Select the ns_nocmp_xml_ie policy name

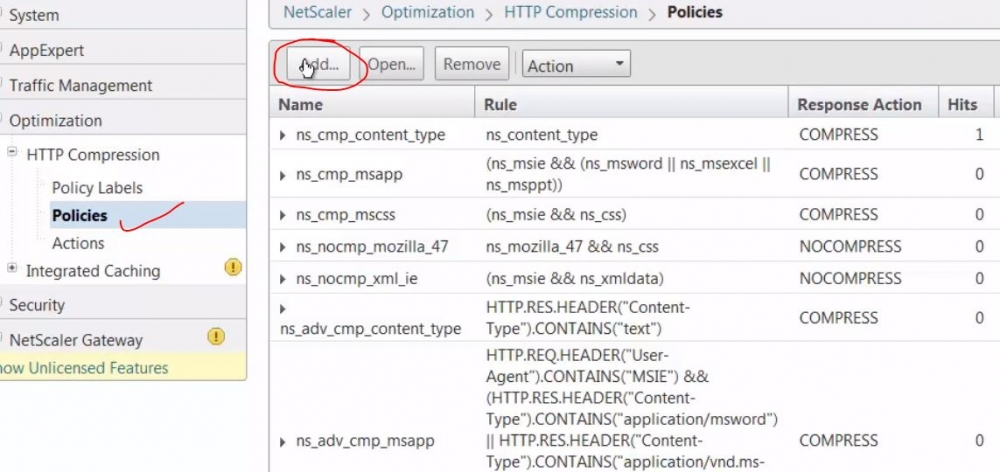click(x=357, y=279)
